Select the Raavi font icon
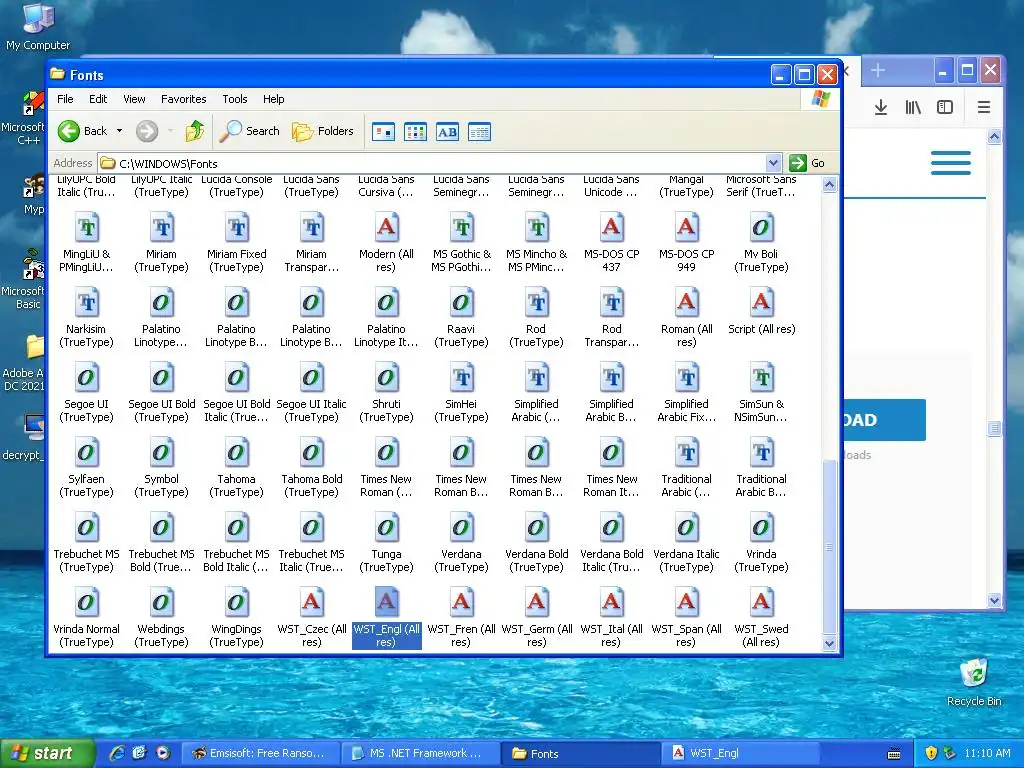The width and height of the screenshot is (1024, 768). pyautogui.click(x=461, y=302)
